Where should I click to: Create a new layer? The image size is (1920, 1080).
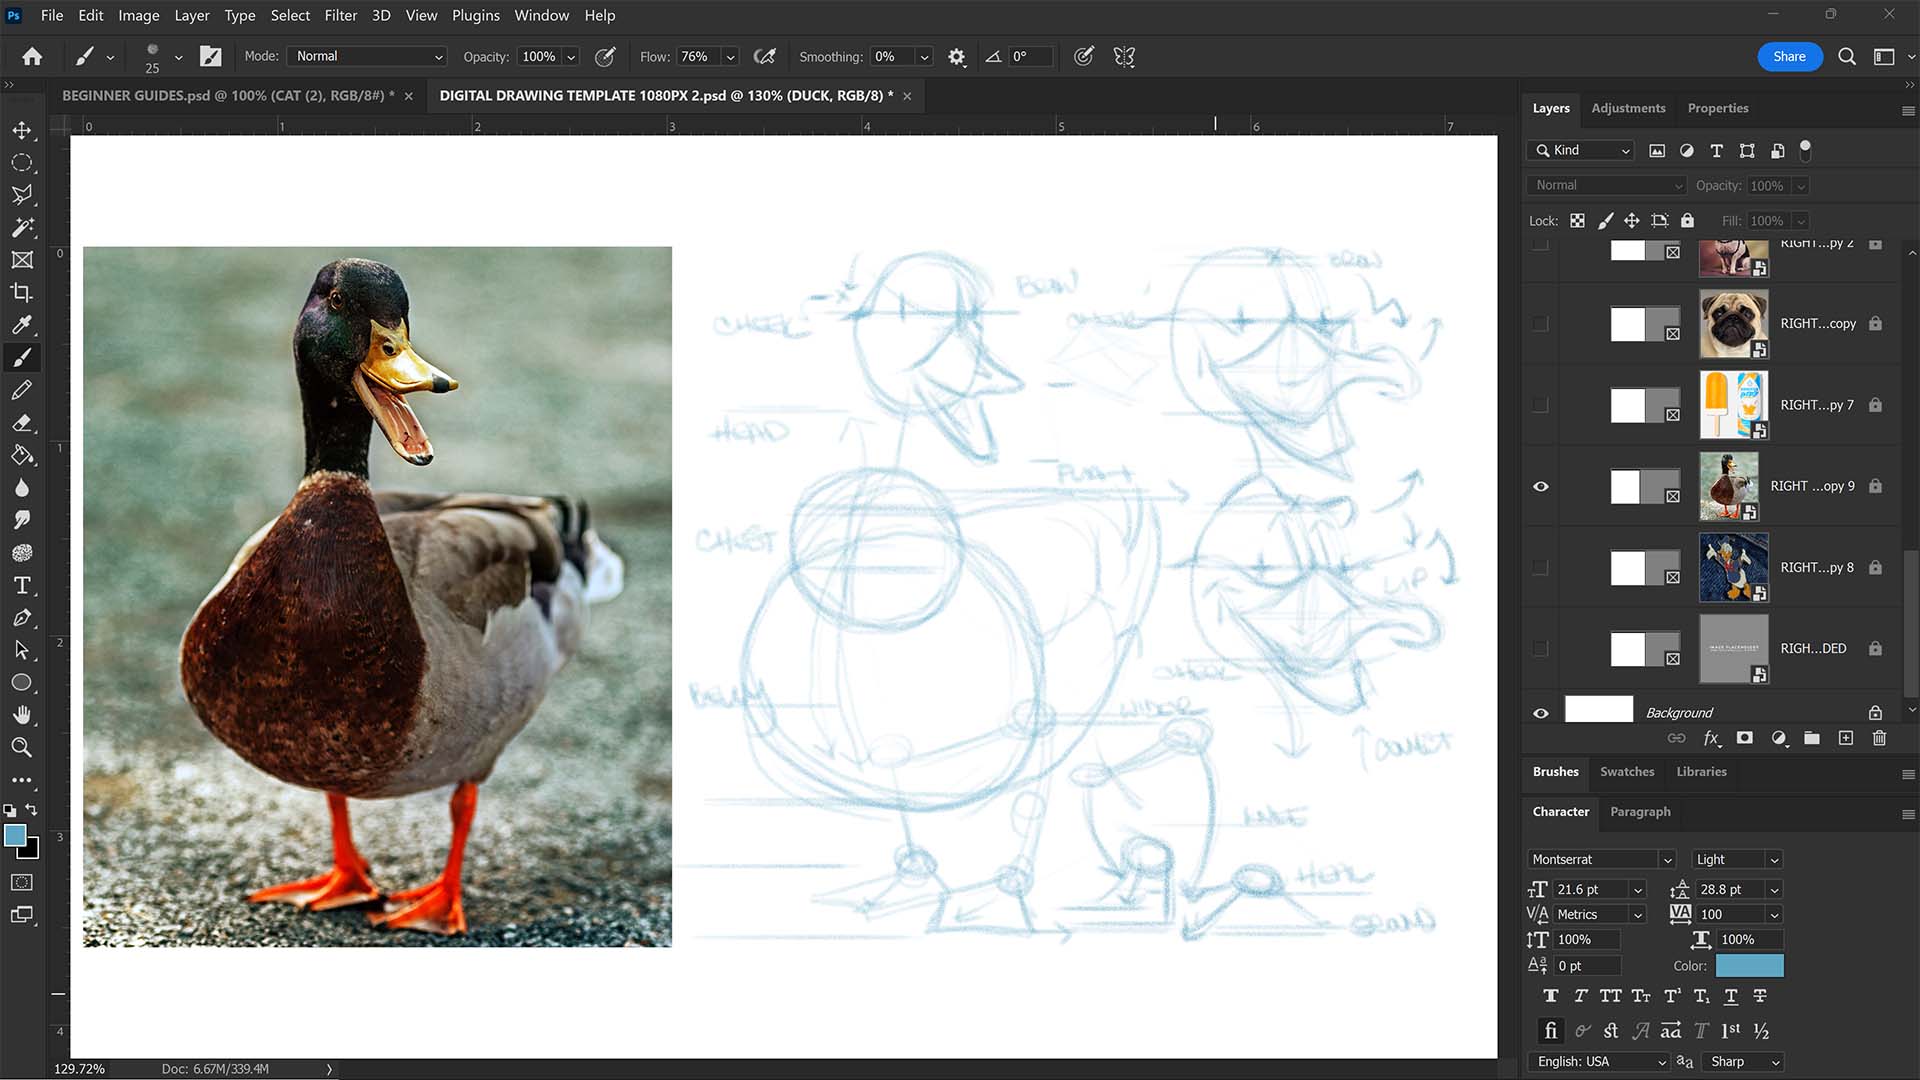point(1846,738)
